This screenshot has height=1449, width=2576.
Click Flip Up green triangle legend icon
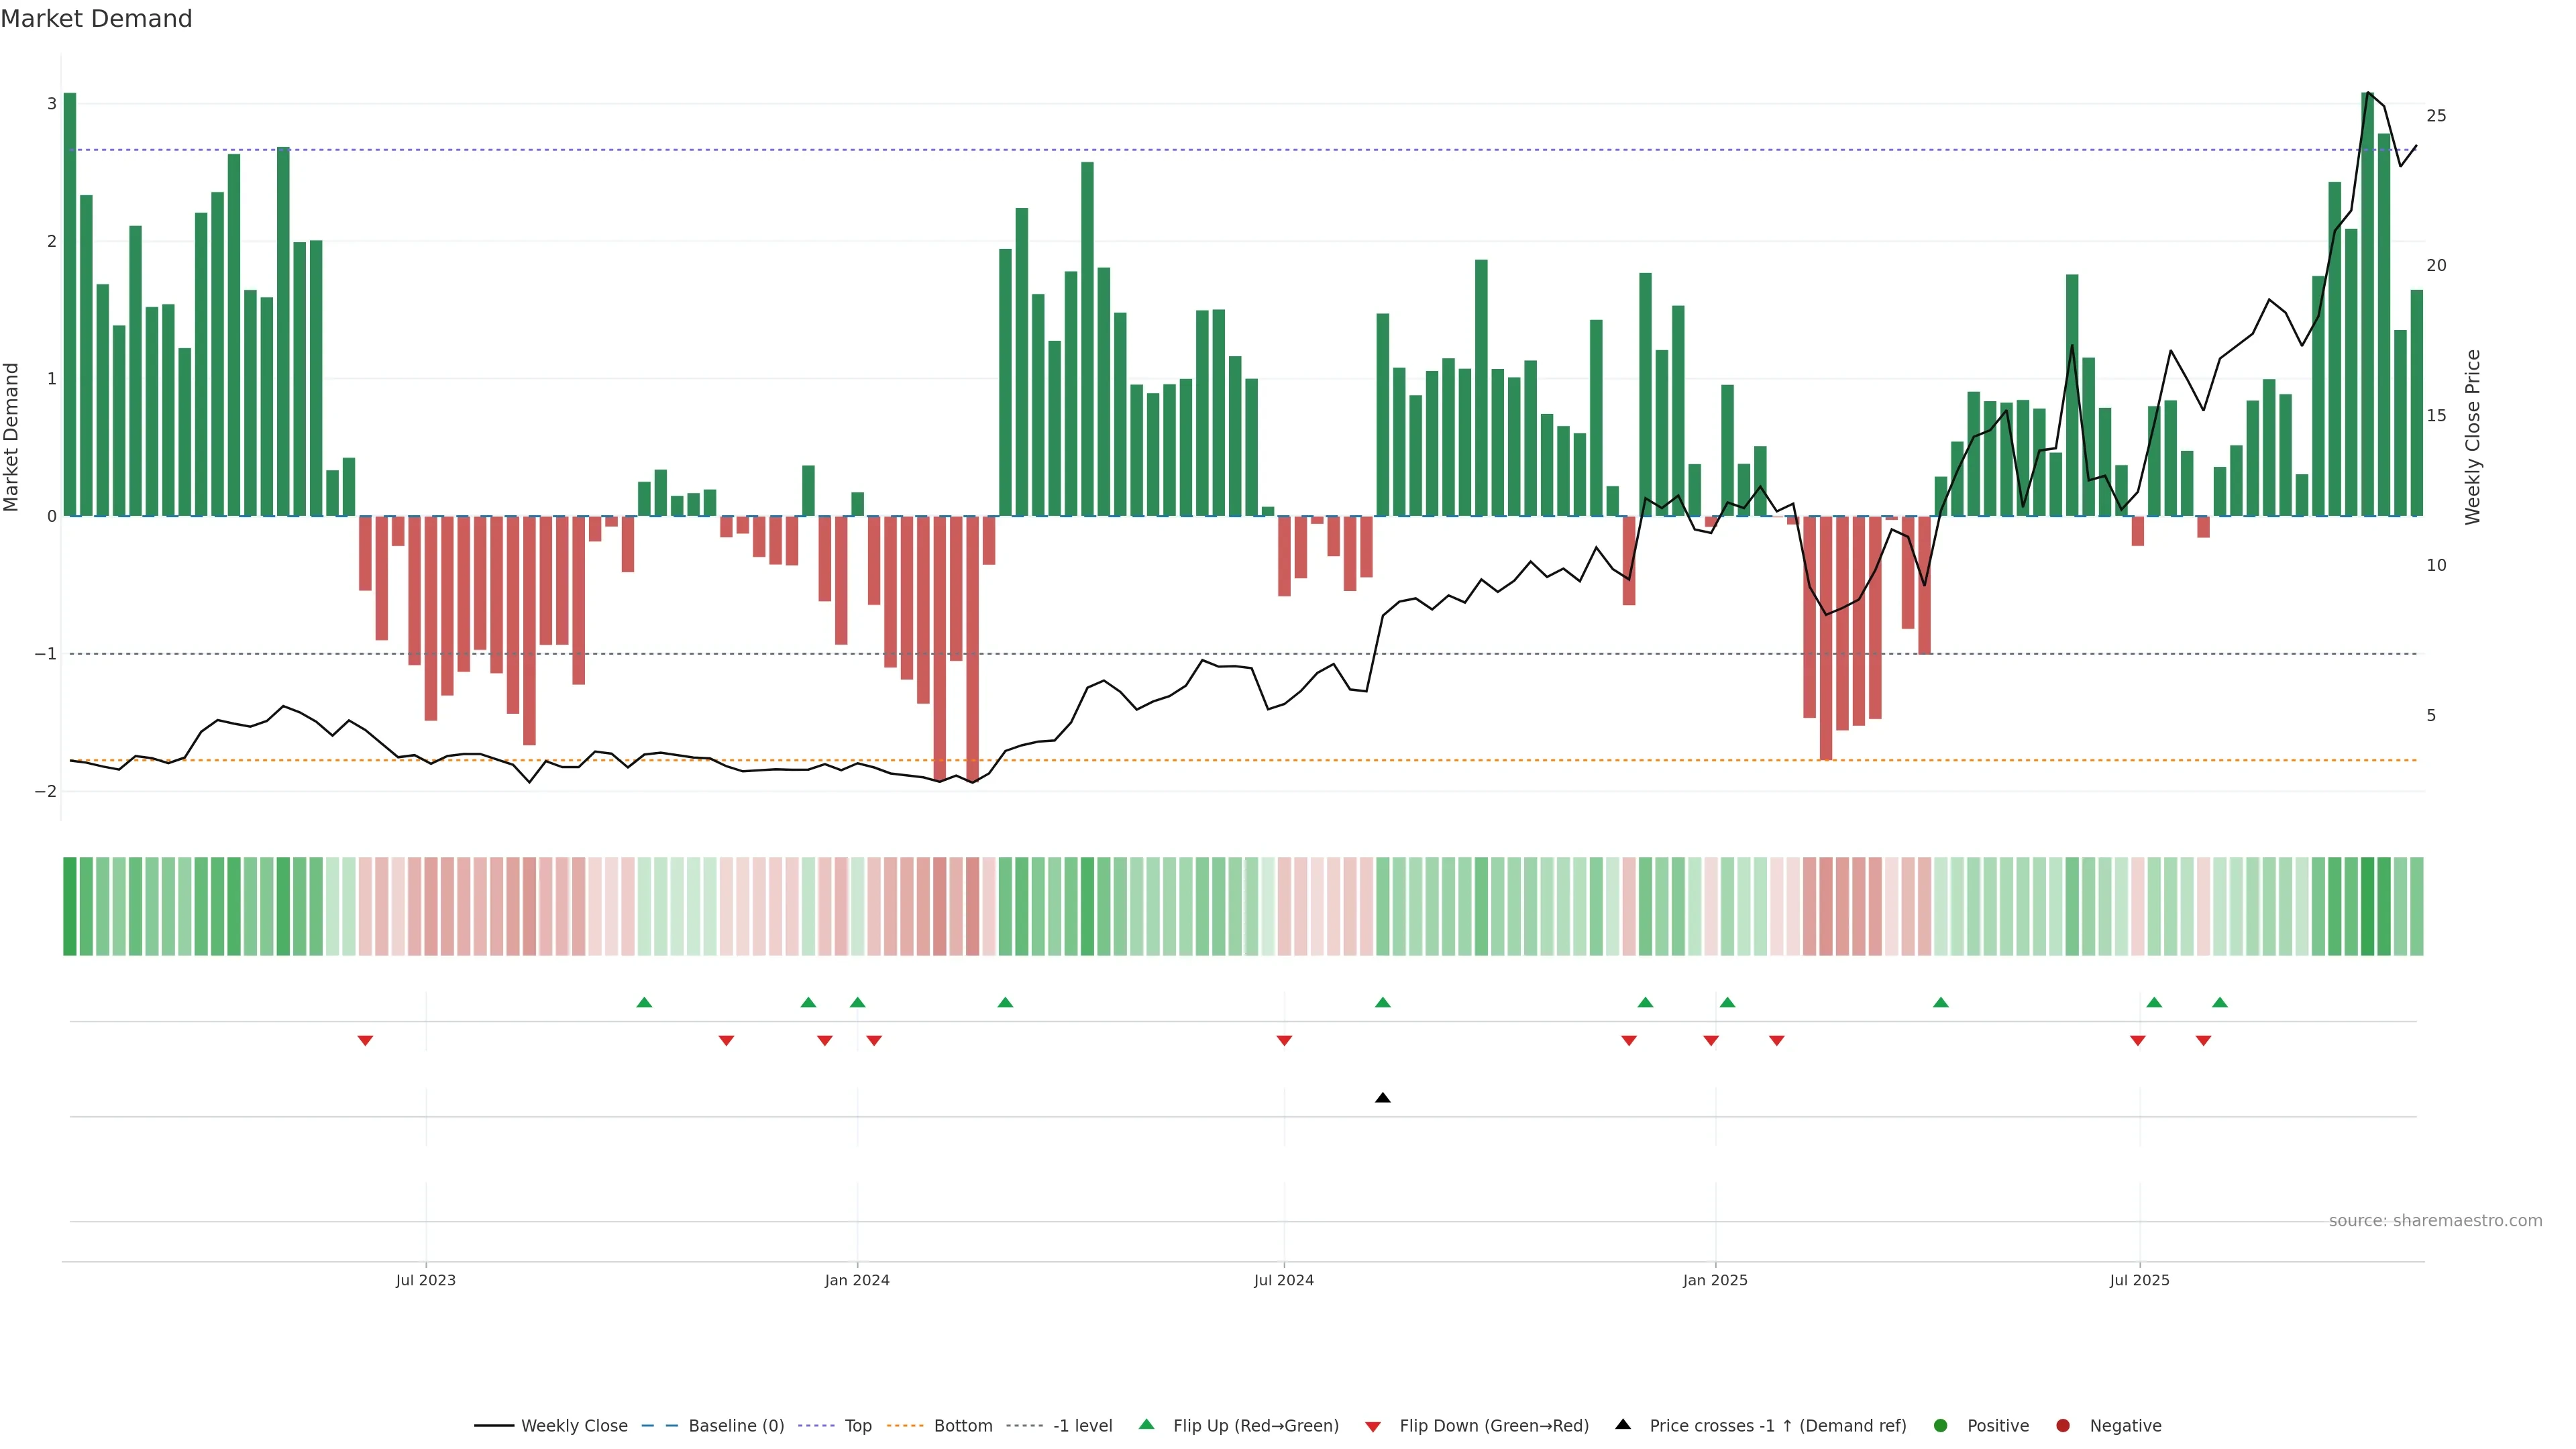[x=1147, y=1425]
